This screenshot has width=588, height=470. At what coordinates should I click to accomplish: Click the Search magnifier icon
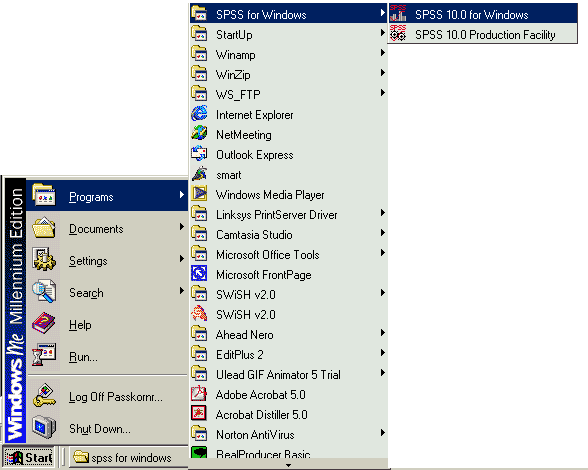44,291
